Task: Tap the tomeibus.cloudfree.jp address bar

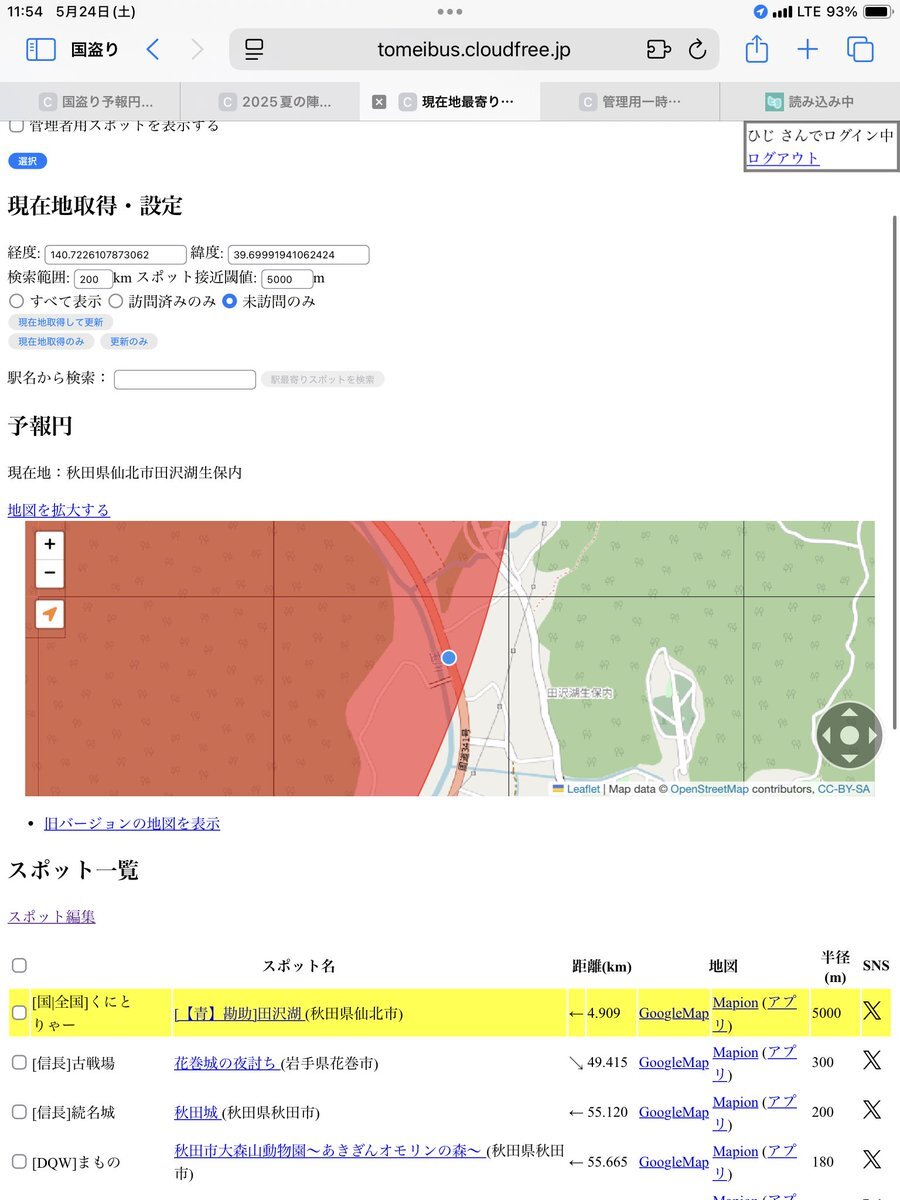Action: pos(474,49)
